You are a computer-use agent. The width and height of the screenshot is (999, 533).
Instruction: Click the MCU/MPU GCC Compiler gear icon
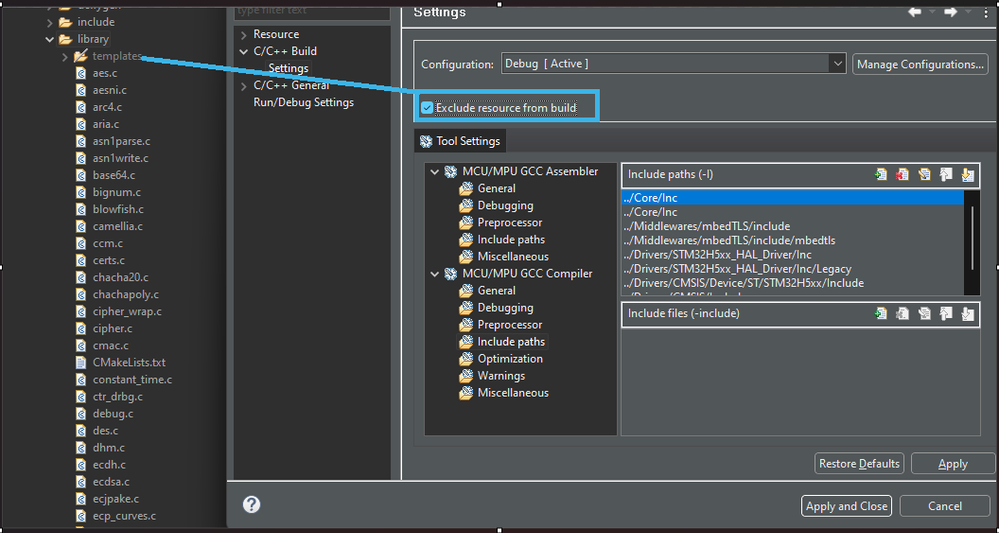pyautogui.click(x=451, y=274)
